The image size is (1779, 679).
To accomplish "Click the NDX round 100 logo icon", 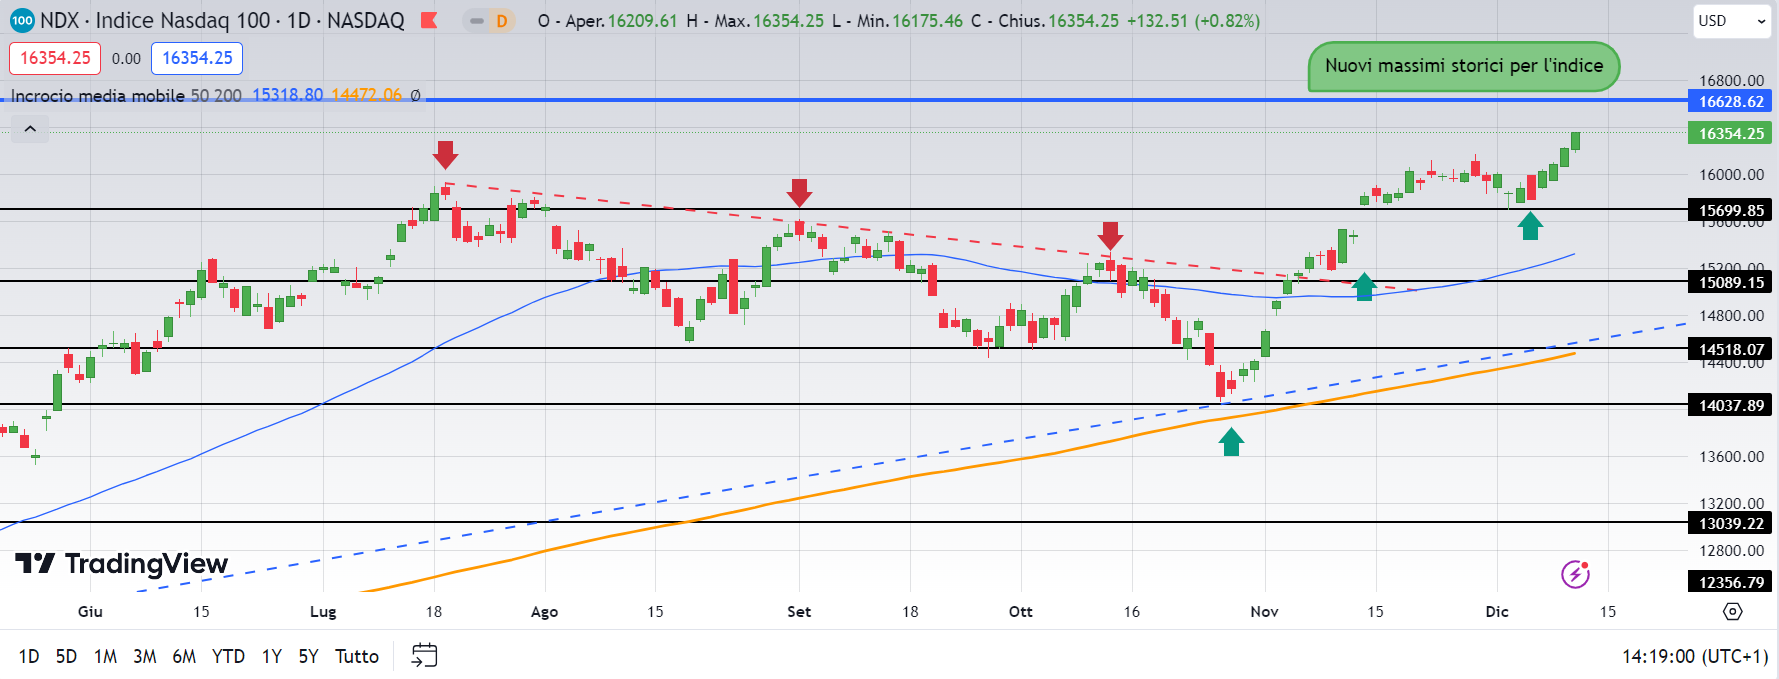I will tap(22, 20).
